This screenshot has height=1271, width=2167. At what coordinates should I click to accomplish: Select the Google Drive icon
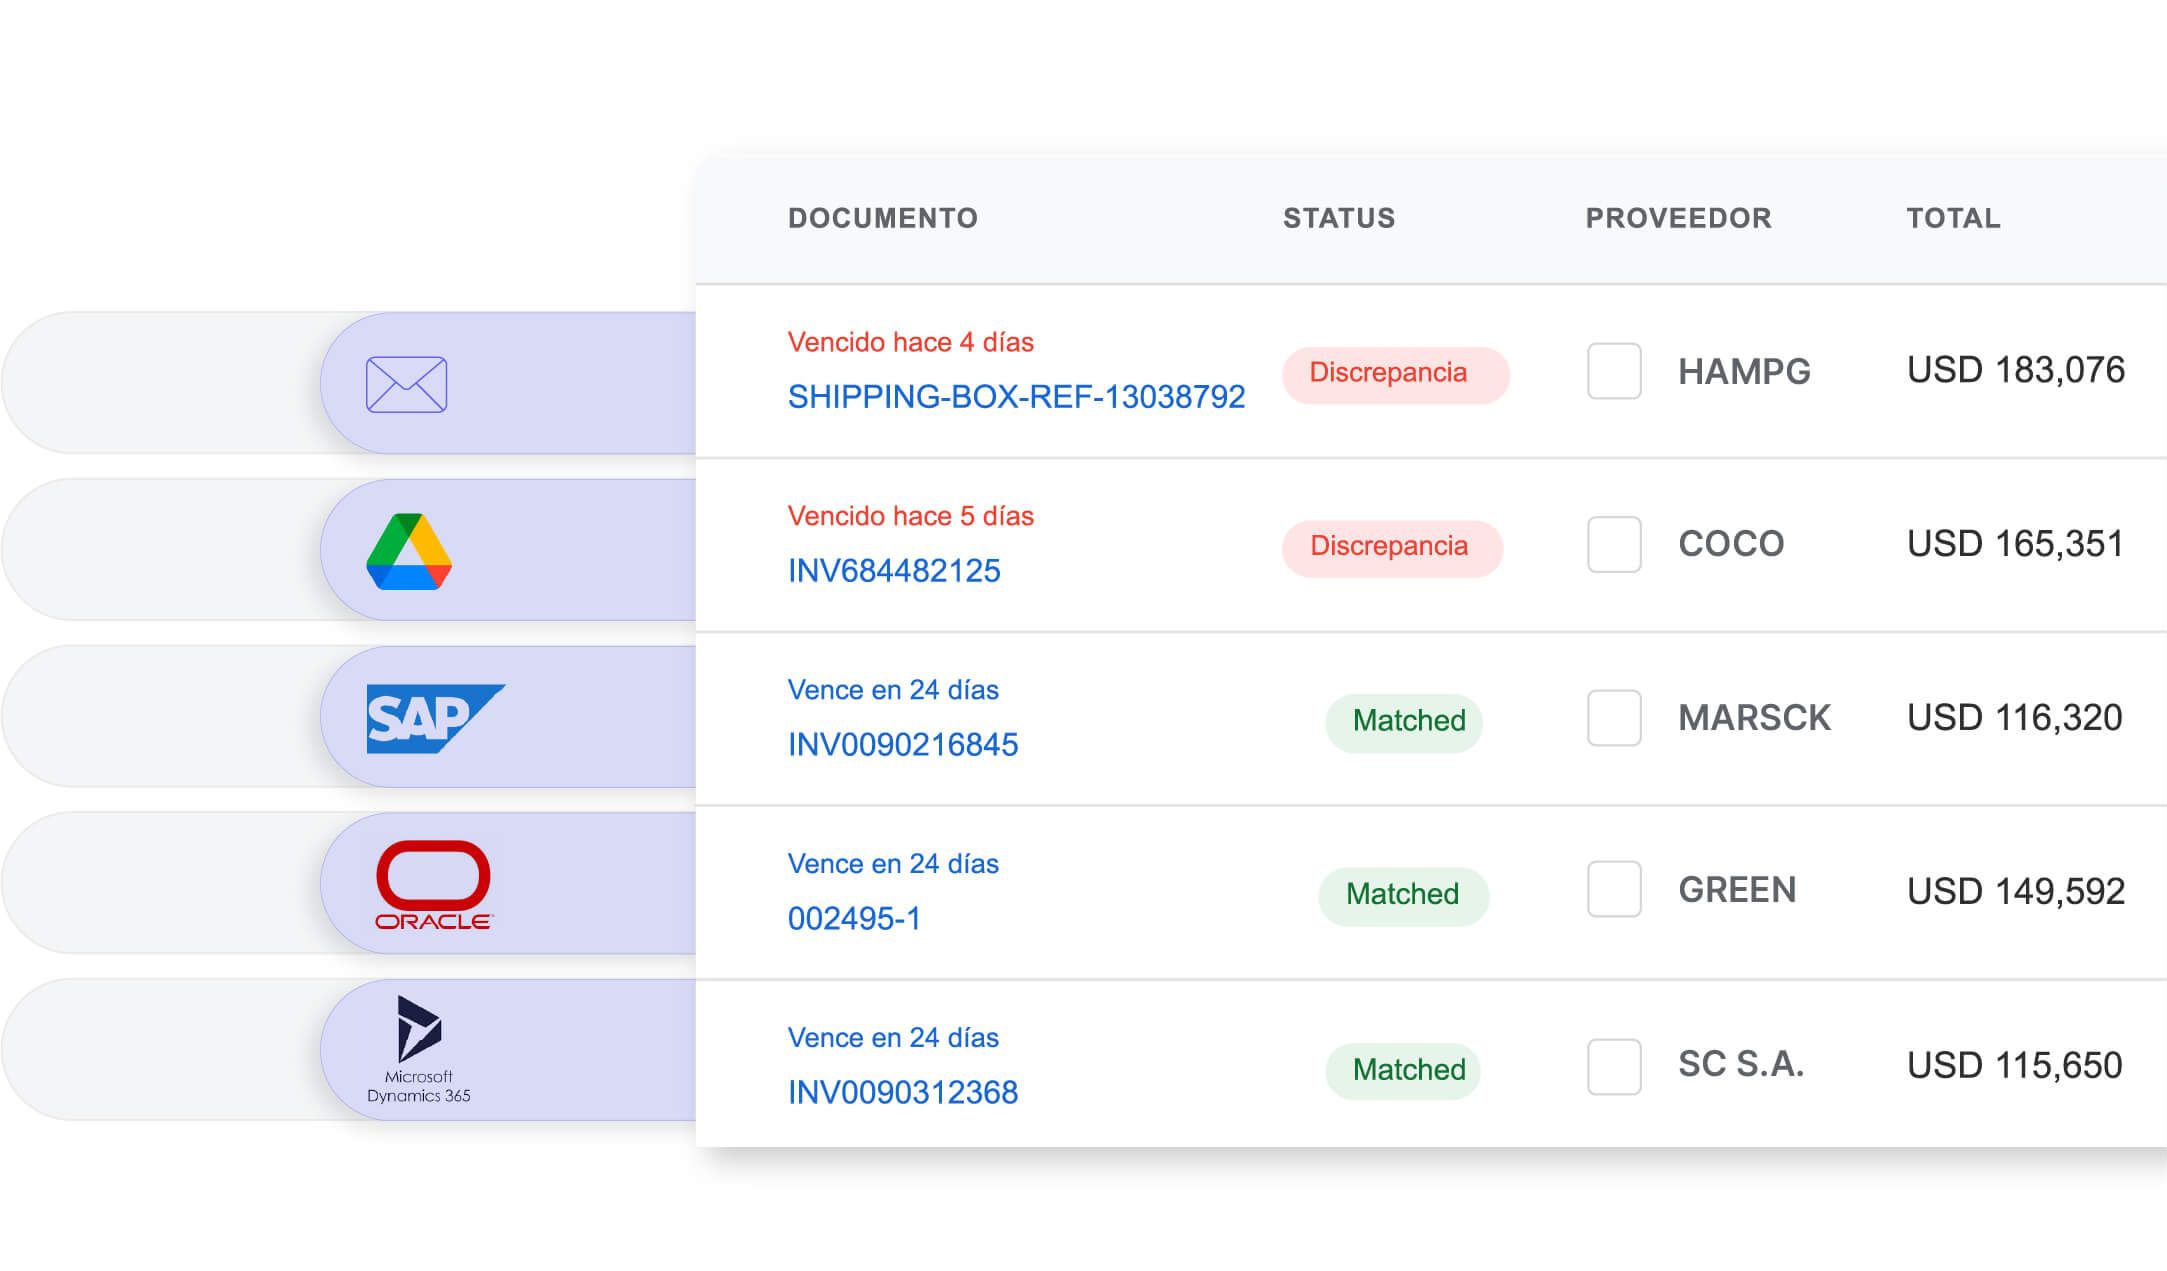(x=409, y=551)
